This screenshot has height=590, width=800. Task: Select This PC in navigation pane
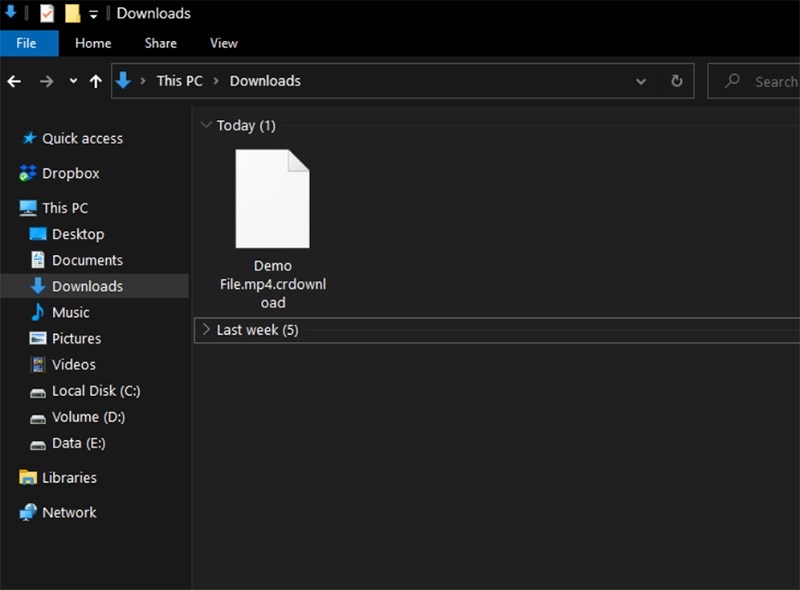[x=65, y=208]
